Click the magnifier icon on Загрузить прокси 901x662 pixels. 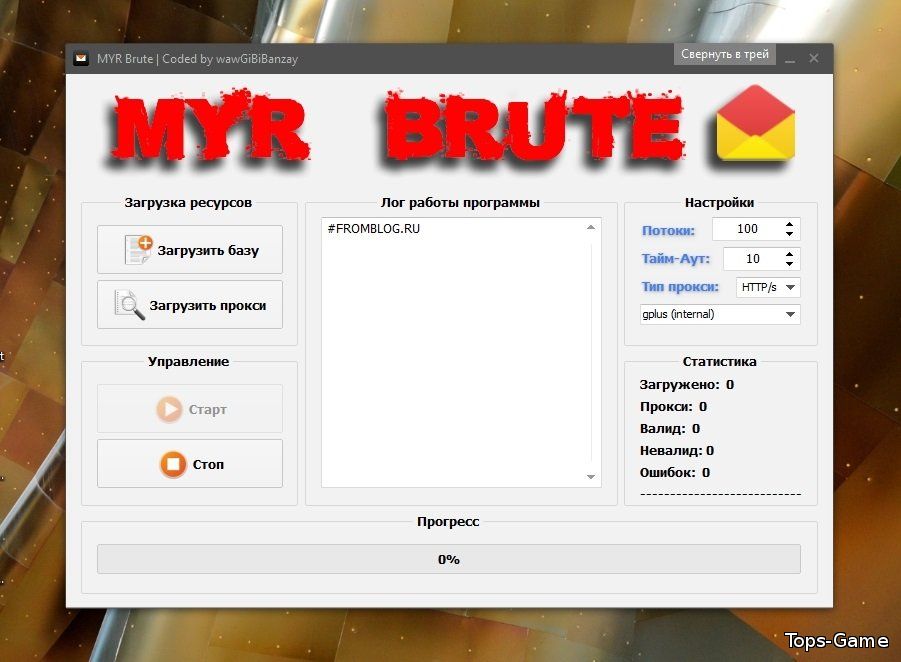pos(130,304)
